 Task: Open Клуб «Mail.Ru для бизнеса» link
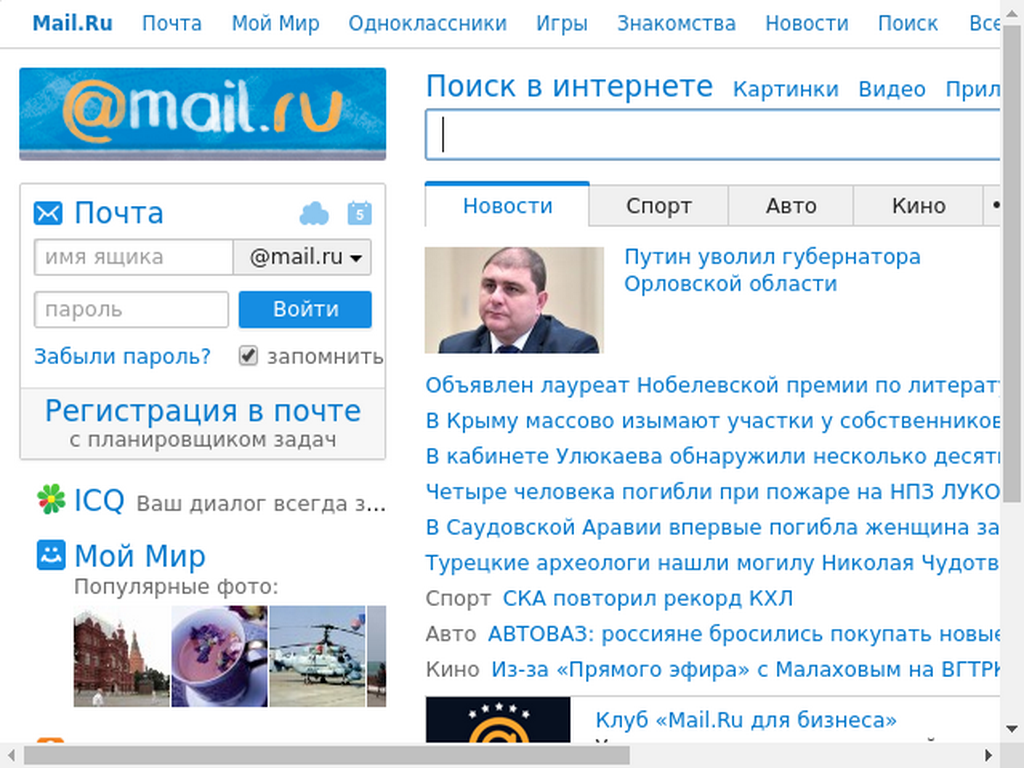746,720
